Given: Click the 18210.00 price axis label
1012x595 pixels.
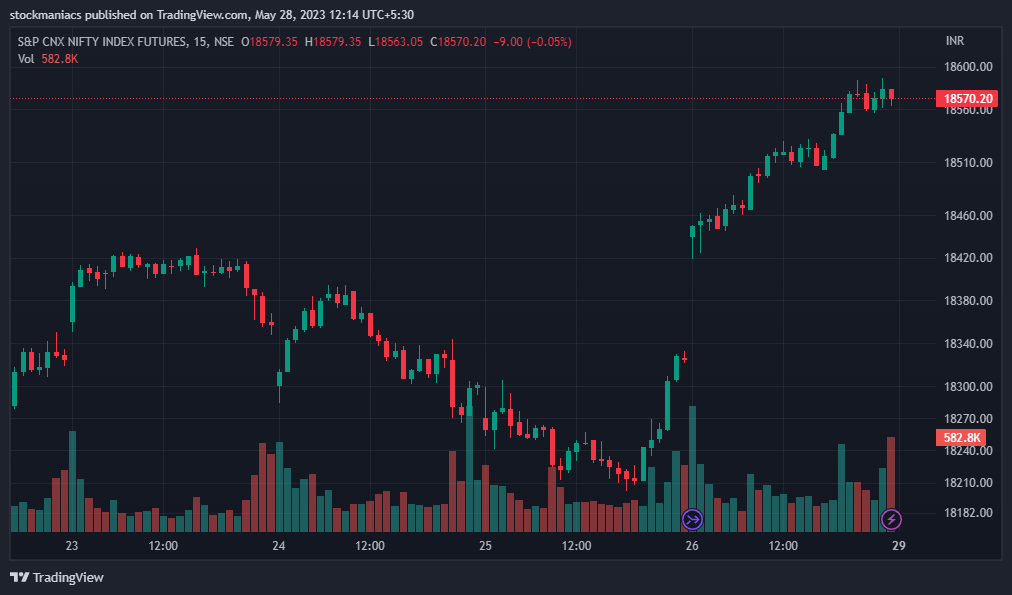Looking at the screenshot, I should (x=968, y=483).
